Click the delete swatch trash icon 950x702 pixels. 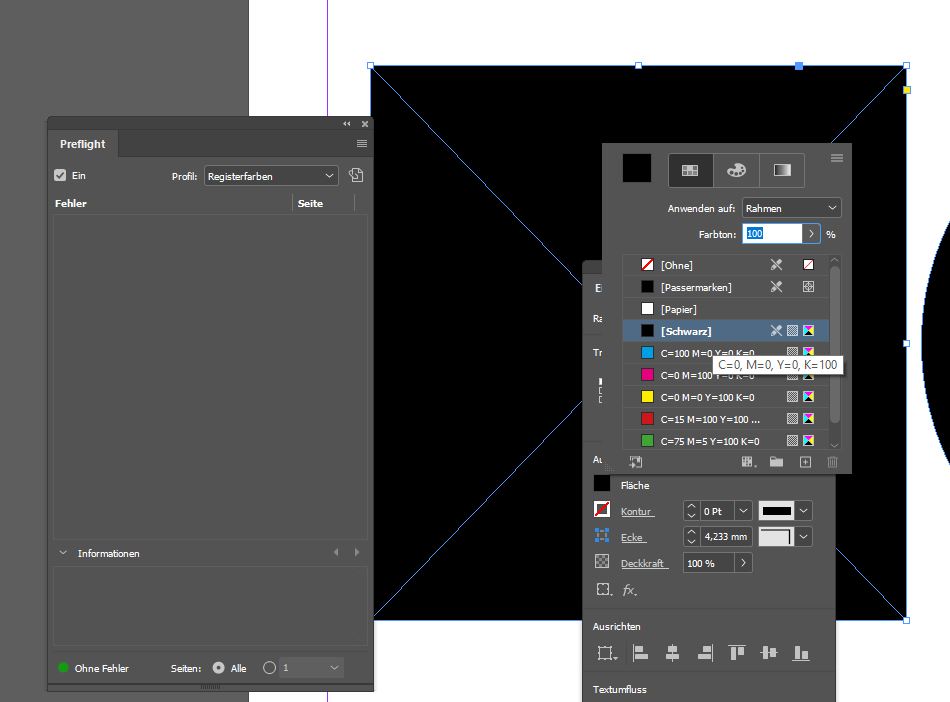coord(832,462)
